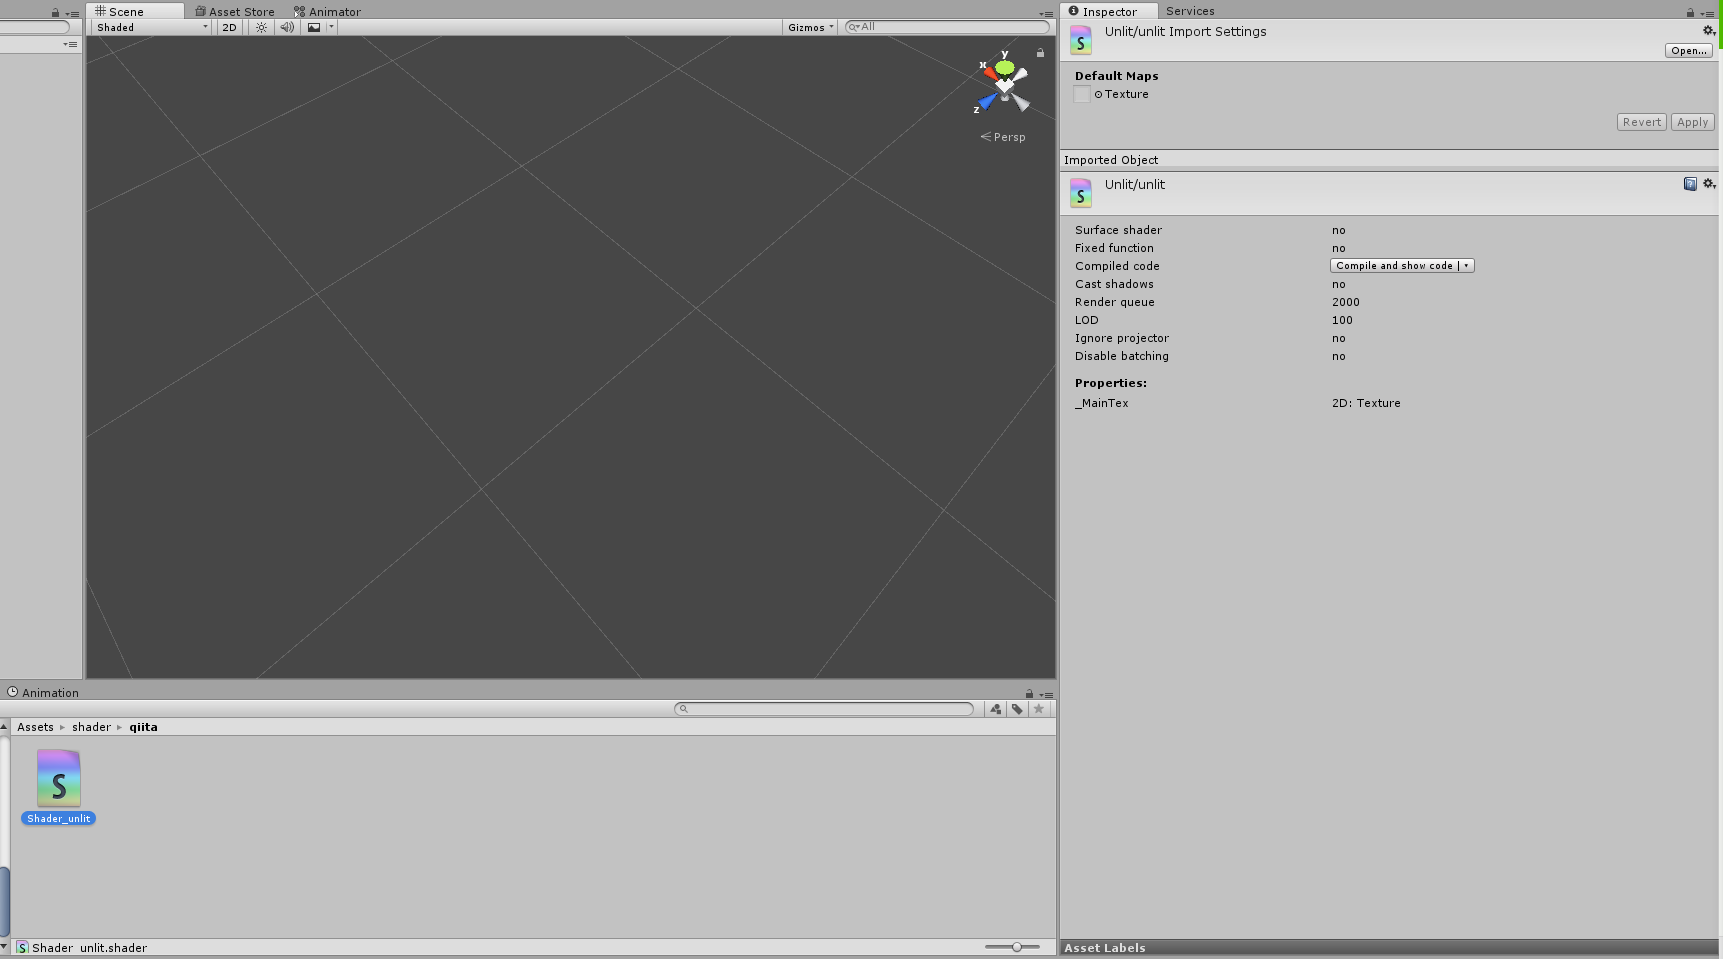Switch to the Services tab
The height and width of the screenshot is (959, 1723).
(1189, 11)
